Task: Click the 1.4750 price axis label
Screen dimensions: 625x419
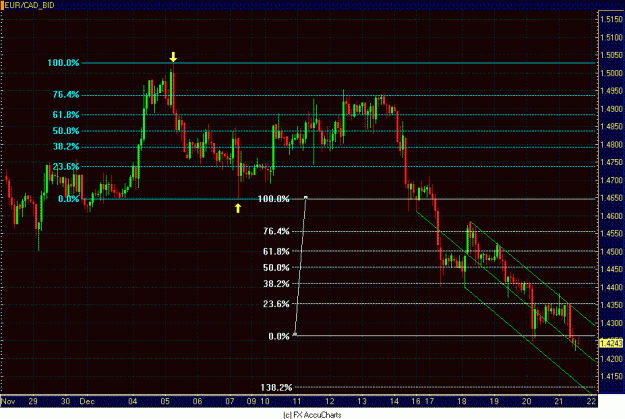Action: 611,162
